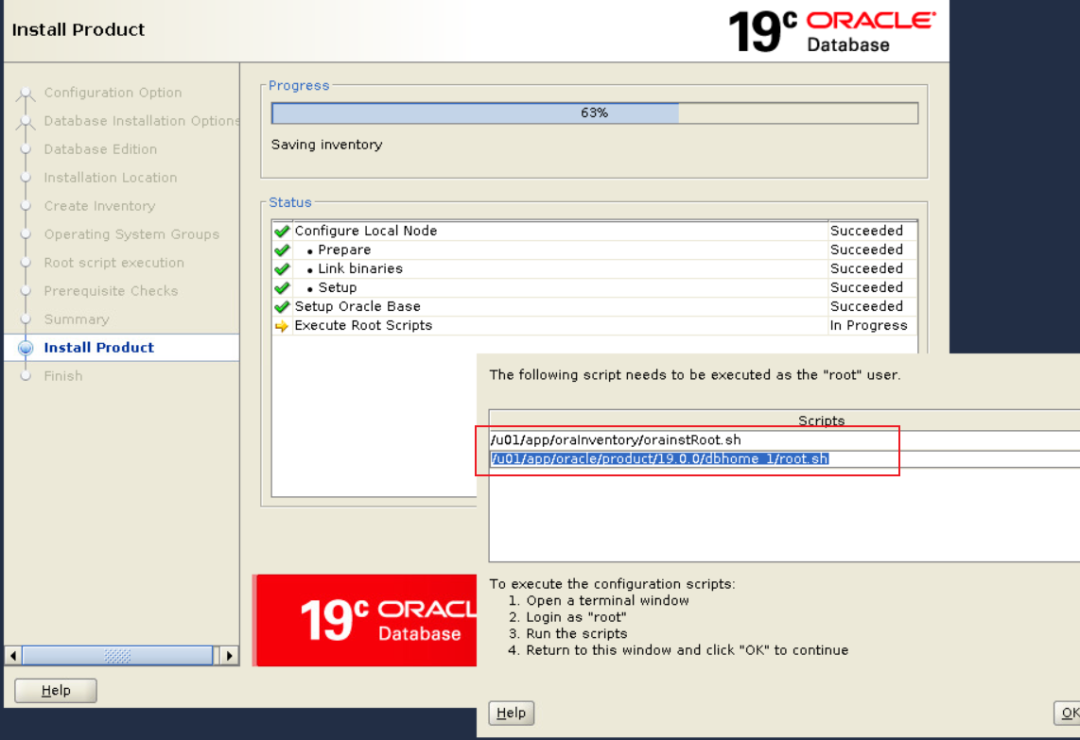
Task: Select Summary step in sidebar
Action: [76, 319]
